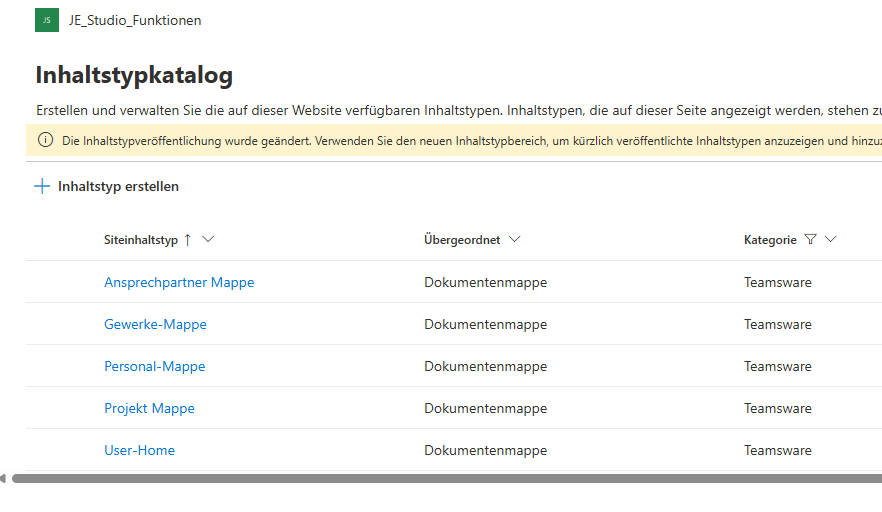The width and height of the screenshot is (882, 512).
Task: Click the sort arrow beside Siteinhaltstyp
Action: tap(187, 240)
